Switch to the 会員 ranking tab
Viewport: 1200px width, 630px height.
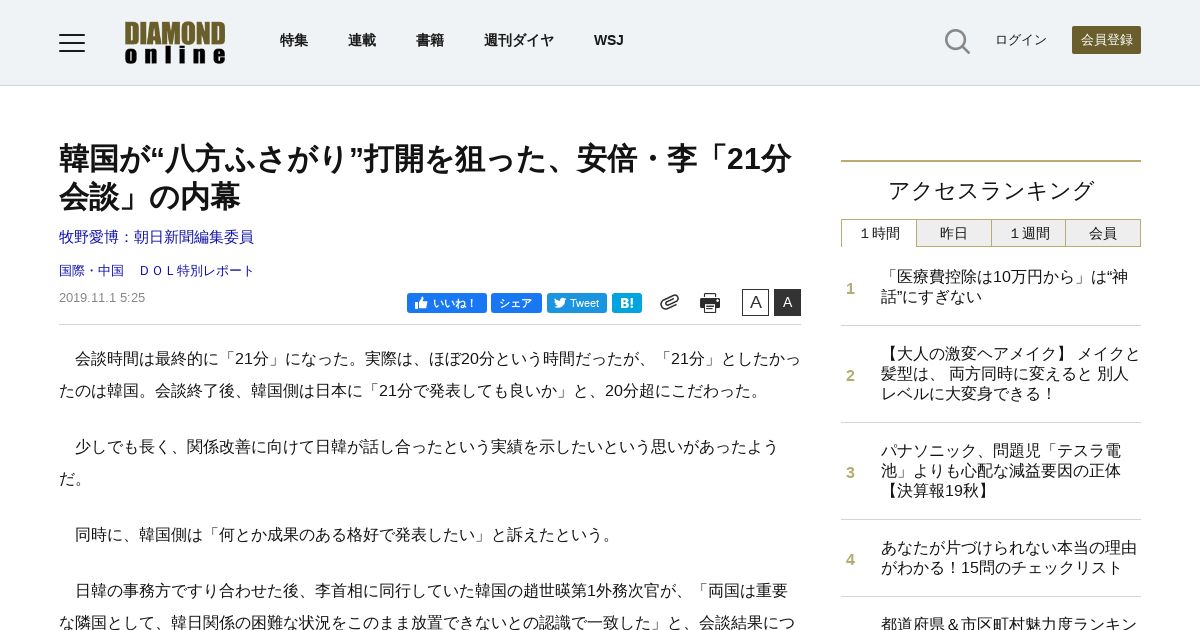(1103, 233)
